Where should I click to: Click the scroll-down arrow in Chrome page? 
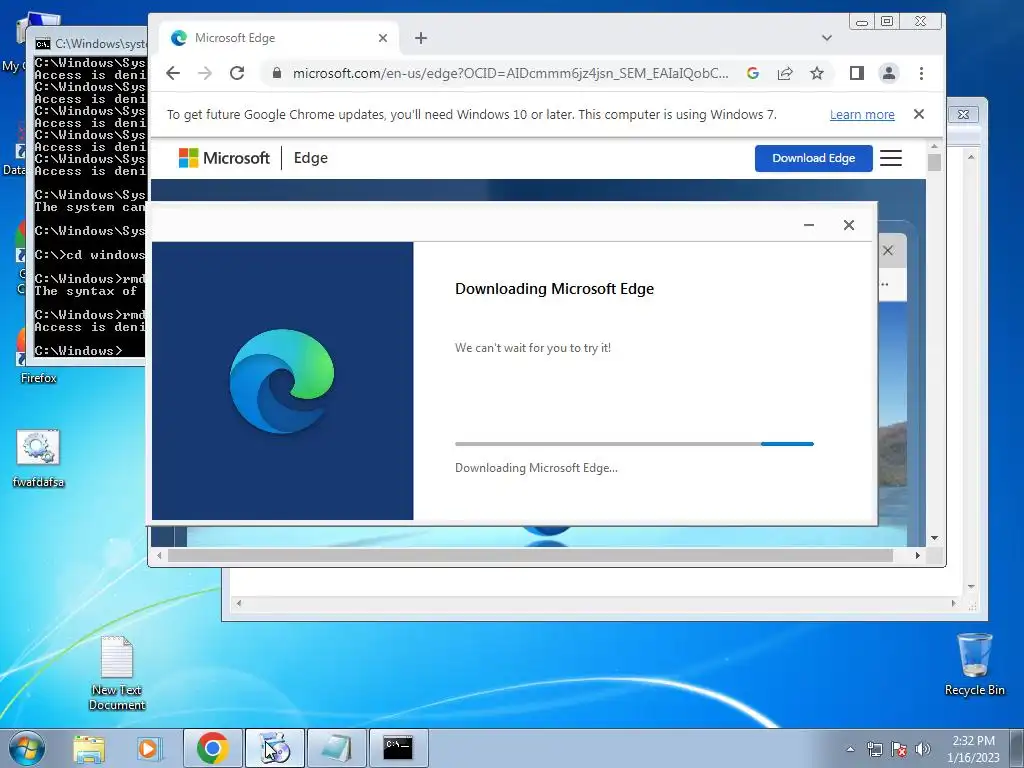934,538
